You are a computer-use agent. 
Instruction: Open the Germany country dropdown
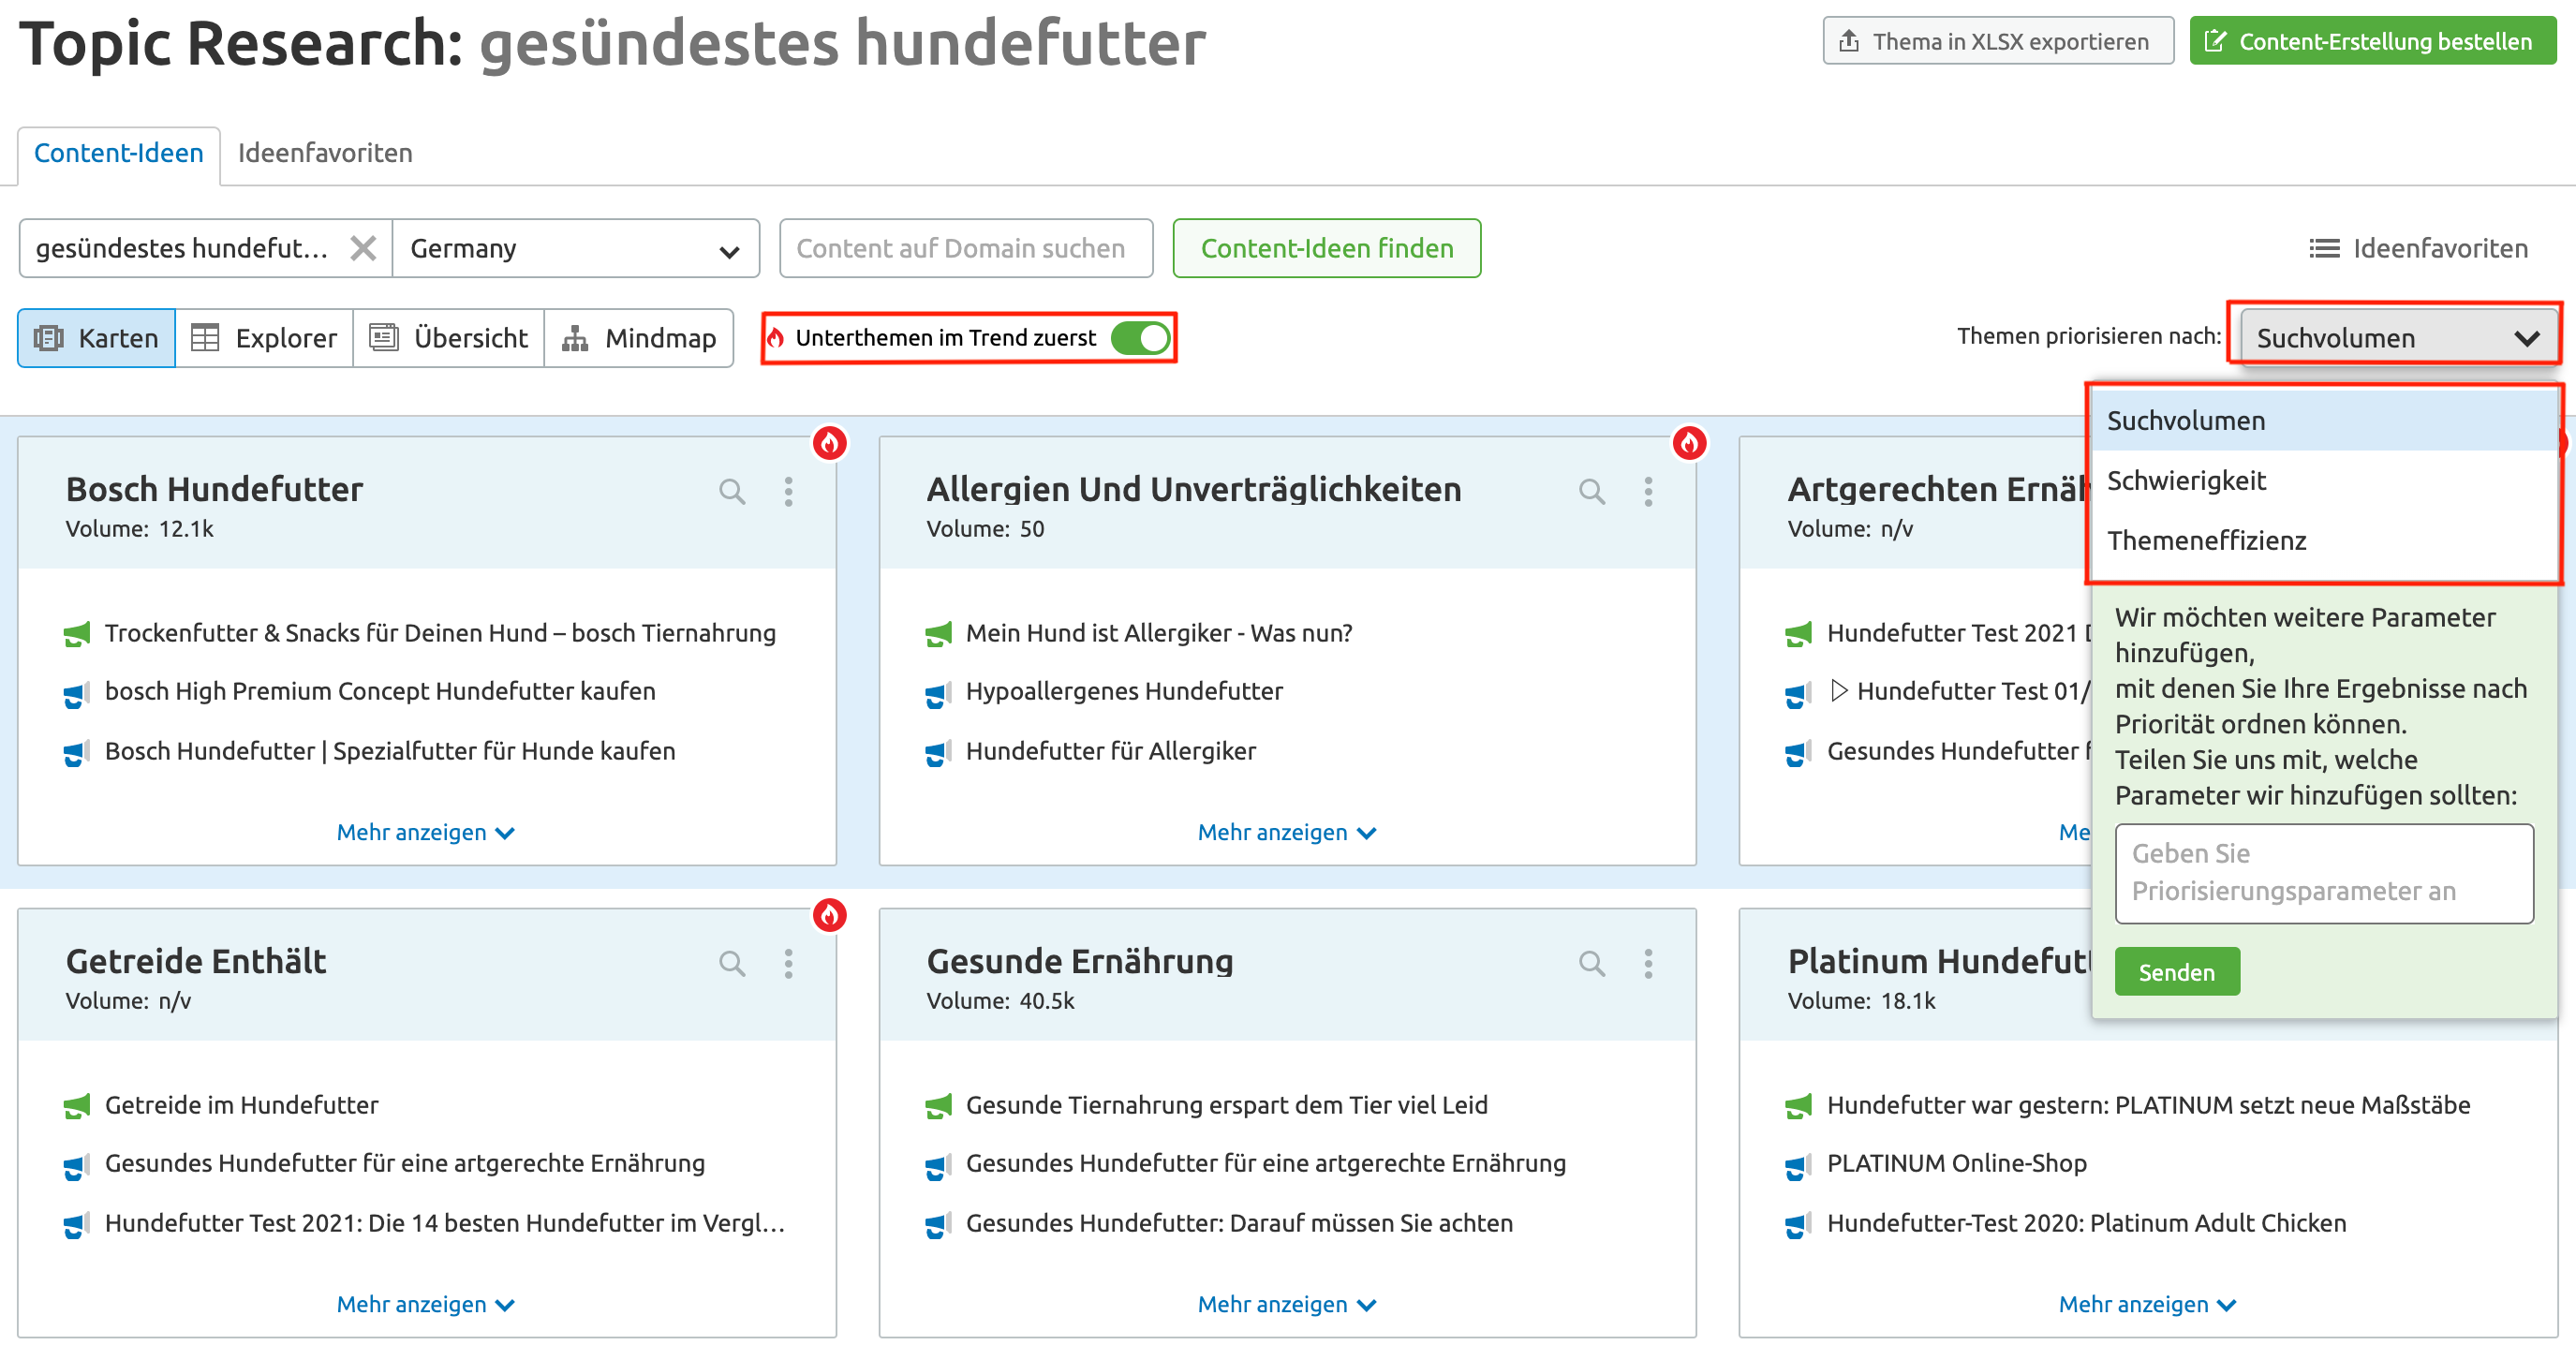pyautogui.click(x=575, y=248)
